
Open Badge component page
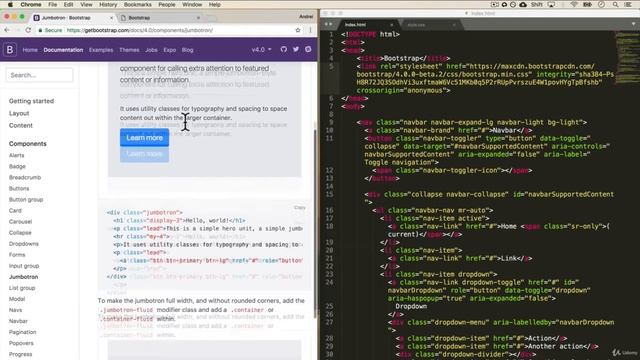pyautogui.click(x=17, y=167)
